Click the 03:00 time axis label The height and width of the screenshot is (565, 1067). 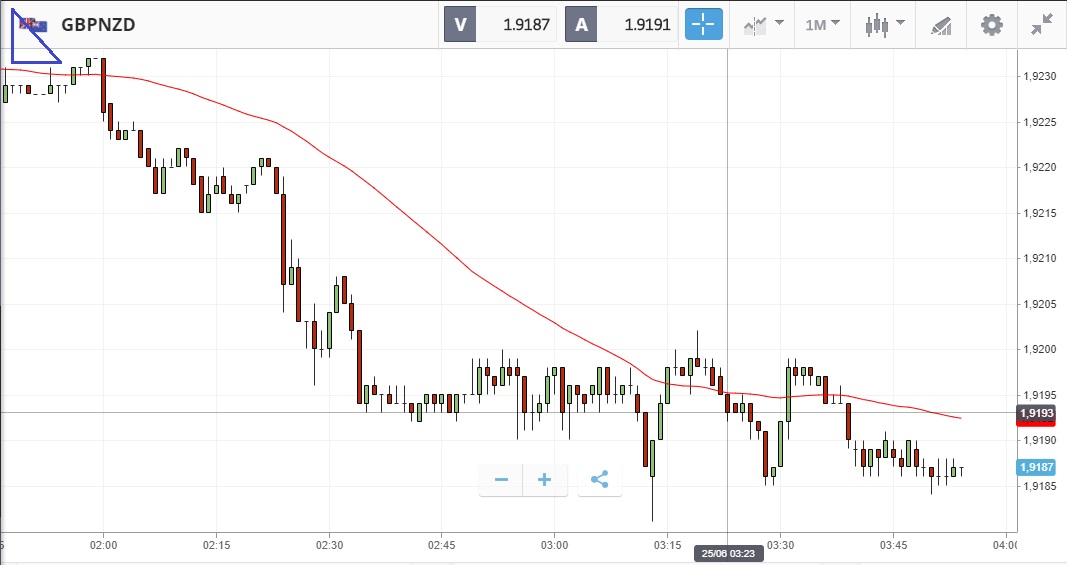(x=554, y=546)
